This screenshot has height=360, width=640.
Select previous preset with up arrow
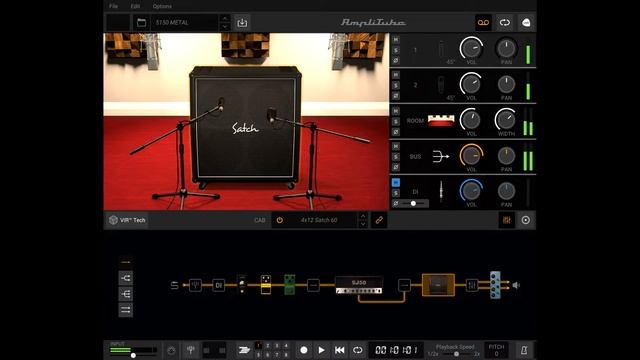[x=225, y=18]
